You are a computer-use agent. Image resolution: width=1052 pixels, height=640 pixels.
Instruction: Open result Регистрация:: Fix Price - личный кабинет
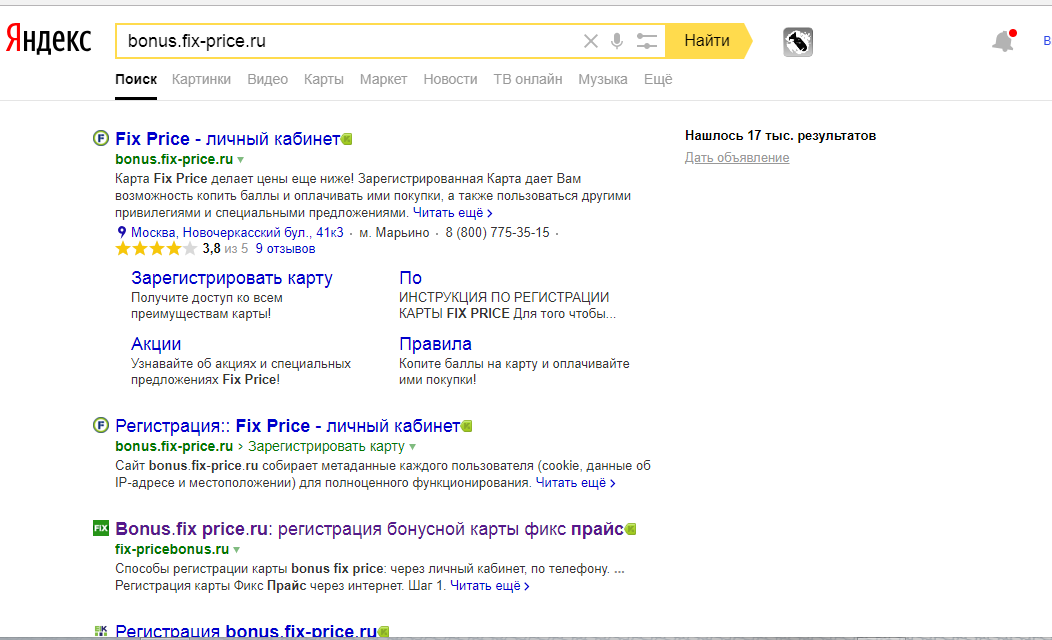click(288, 426)
